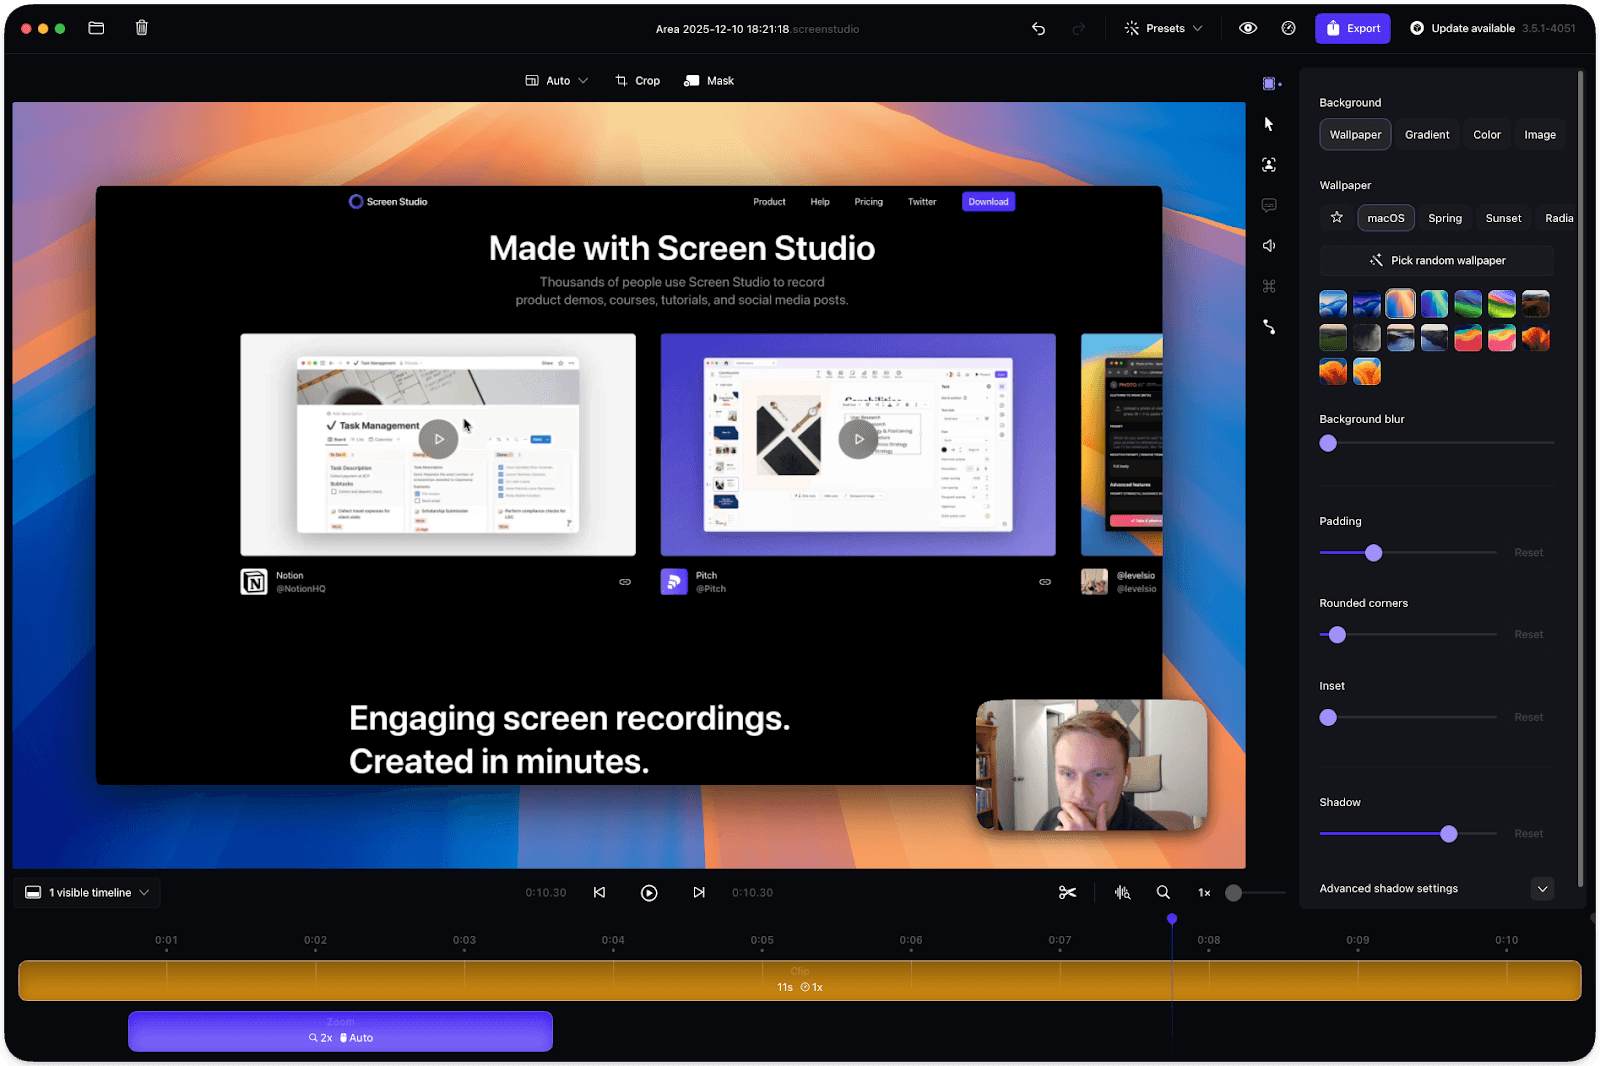Expand Advanced shadow settings
Screen dimensions: 1600x1066
point(1542,888)
